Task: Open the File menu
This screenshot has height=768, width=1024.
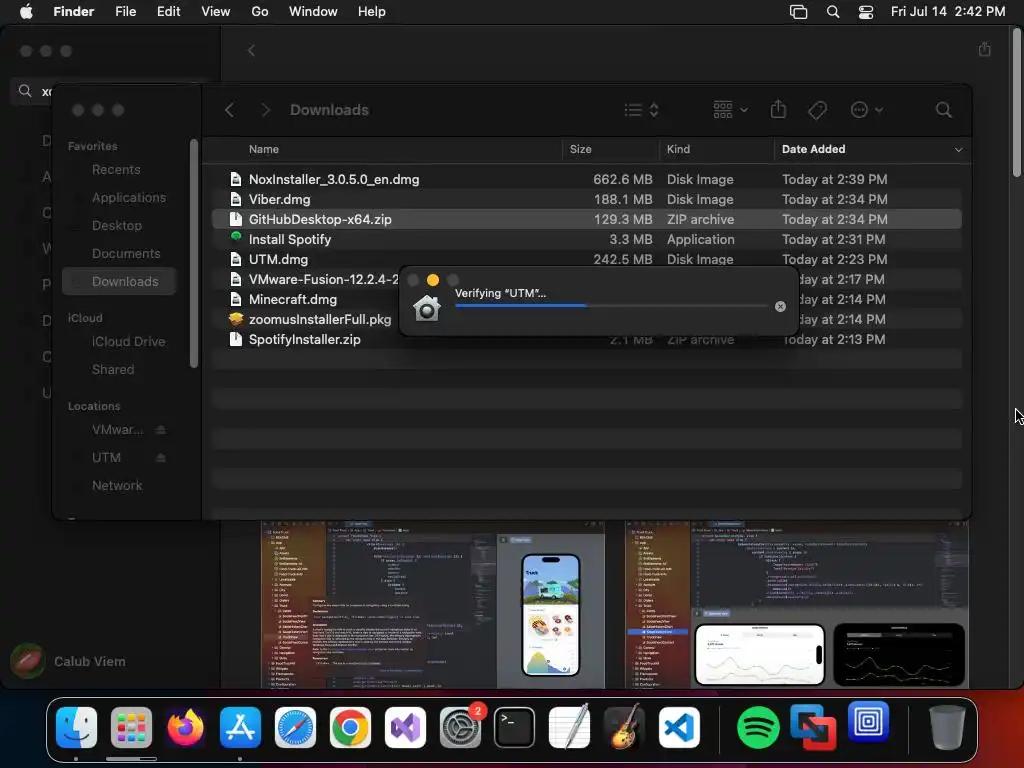Action: point(125,12)
